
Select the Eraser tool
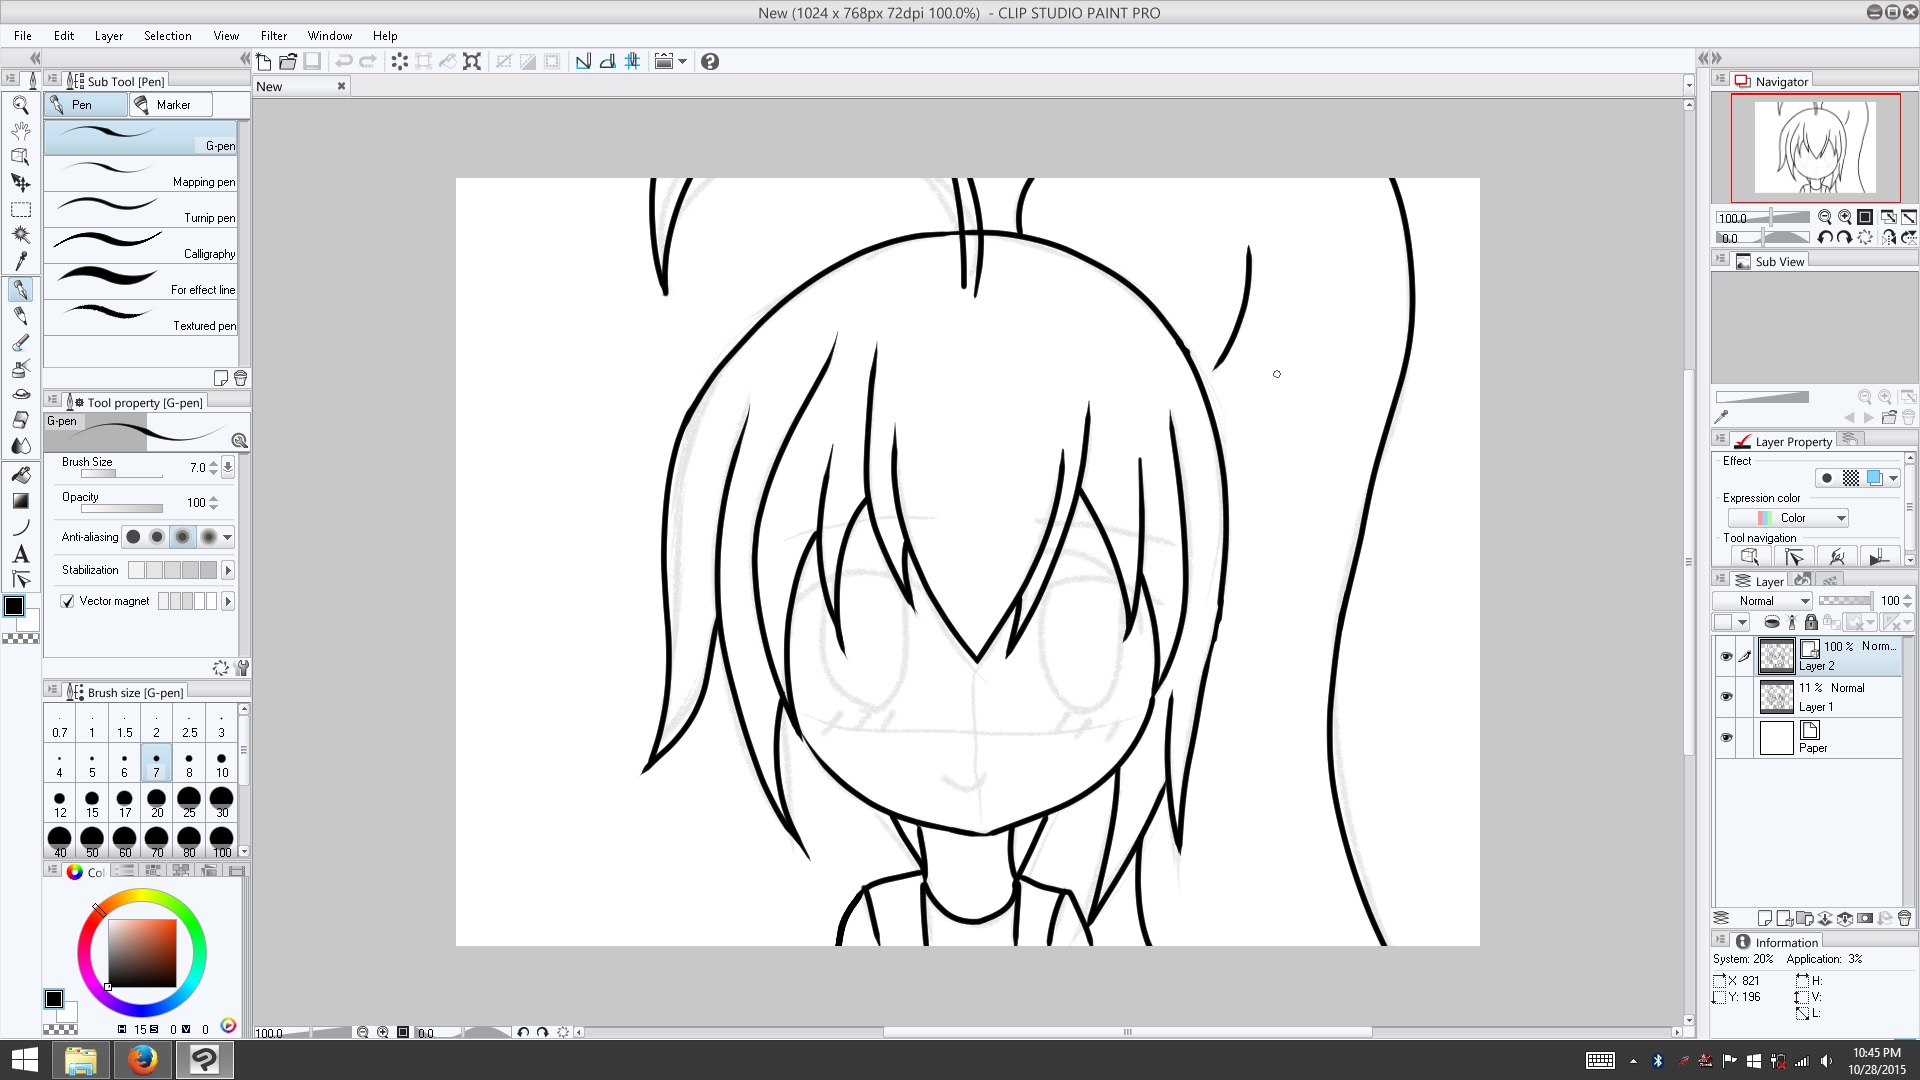(x=20, y=420)
